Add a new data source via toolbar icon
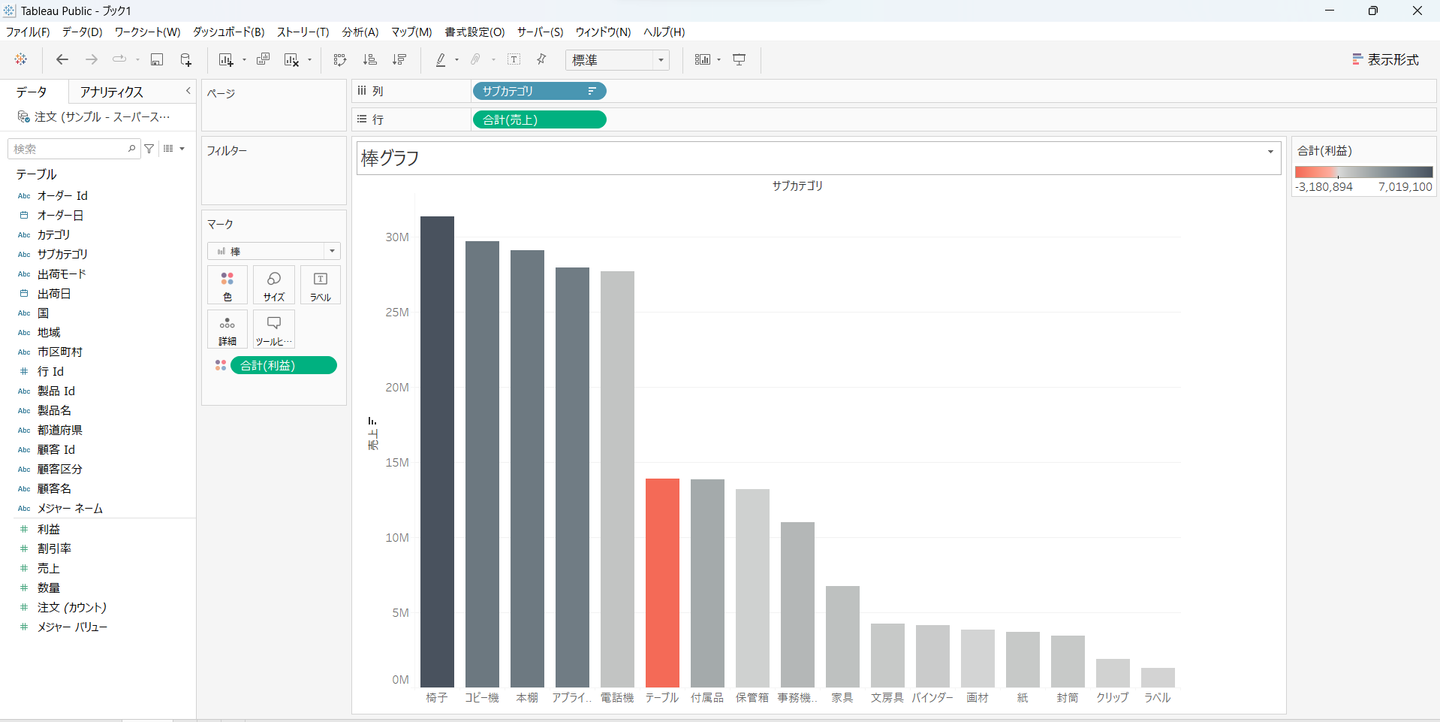Screen dimensions: 1440x722 coord(186,60)
